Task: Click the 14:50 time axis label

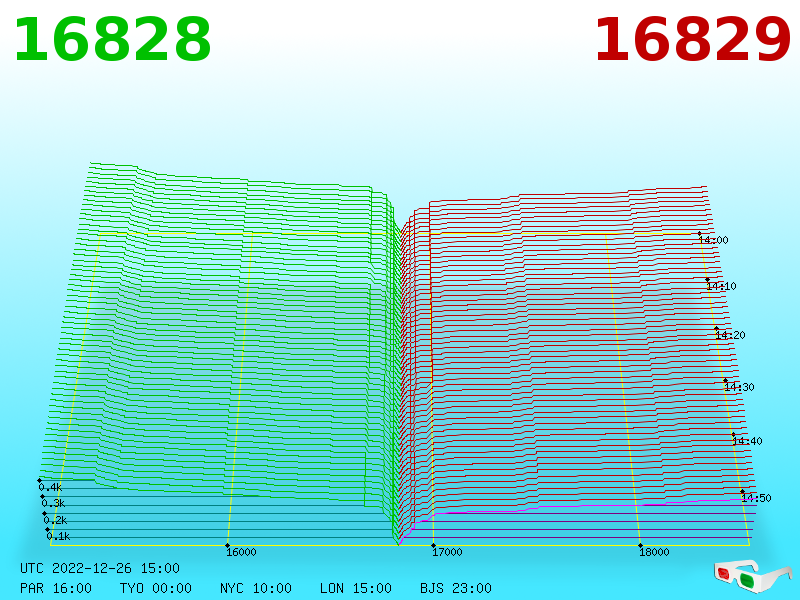Action: click(756, 498)
